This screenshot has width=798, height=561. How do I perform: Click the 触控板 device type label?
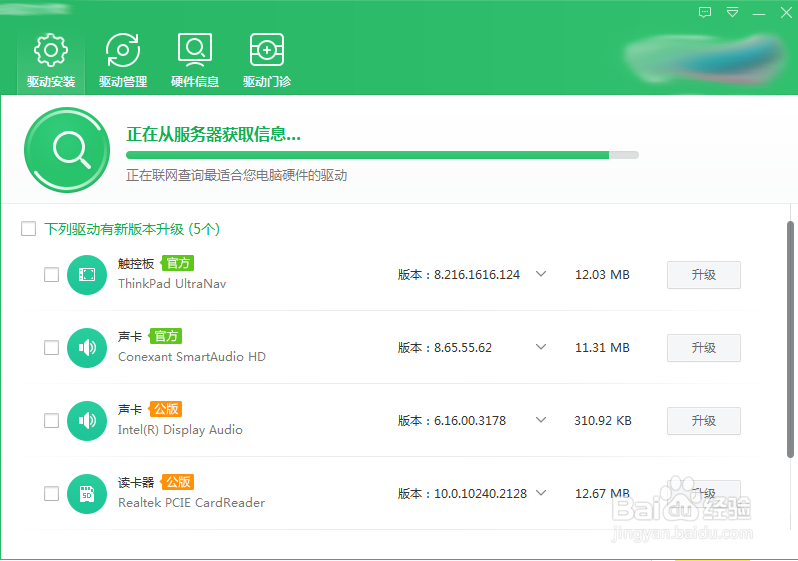coord(136,263)
